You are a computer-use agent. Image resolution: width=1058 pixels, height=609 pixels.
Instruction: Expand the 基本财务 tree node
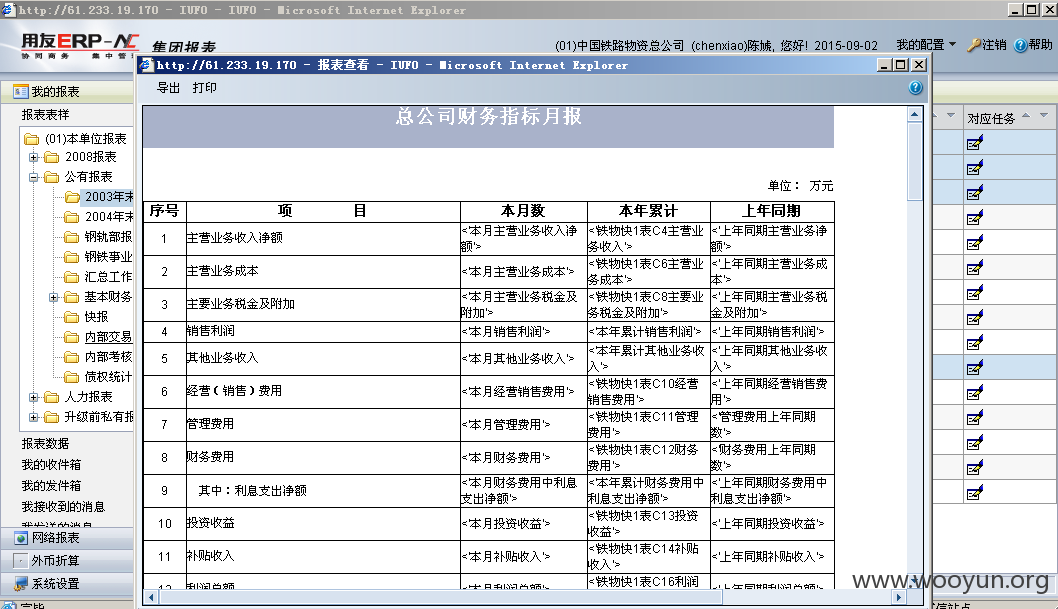coord(53,297)
